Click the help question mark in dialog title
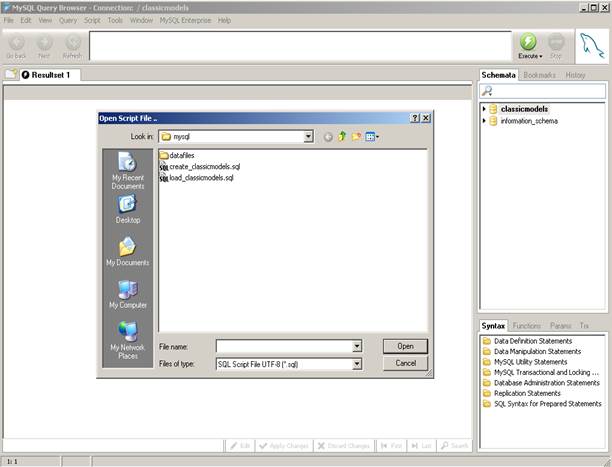Screen dimensions: 612x467 (x=415, y=118)
